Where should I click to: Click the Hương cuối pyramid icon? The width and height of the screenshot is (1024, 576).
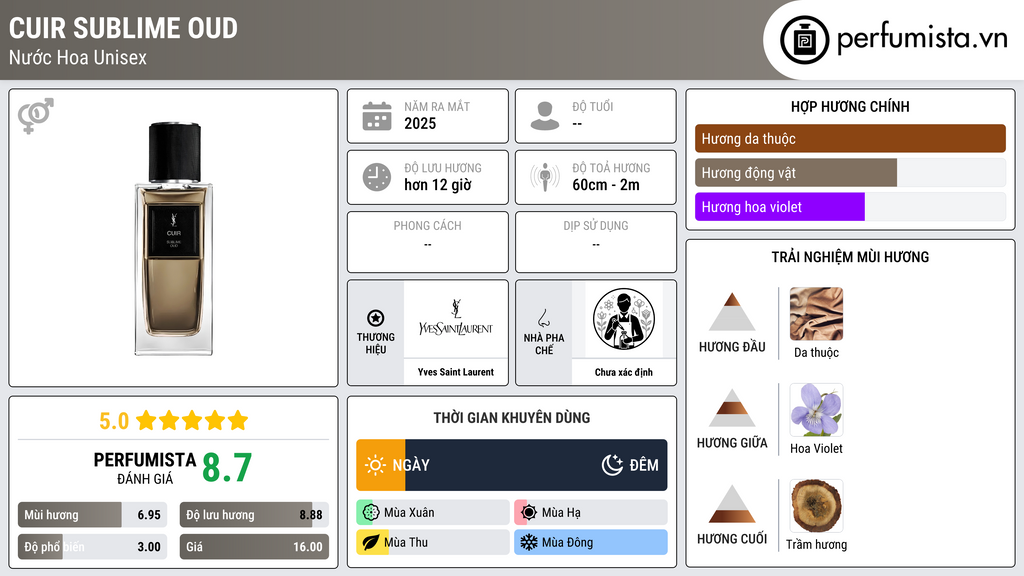[732, 504]
